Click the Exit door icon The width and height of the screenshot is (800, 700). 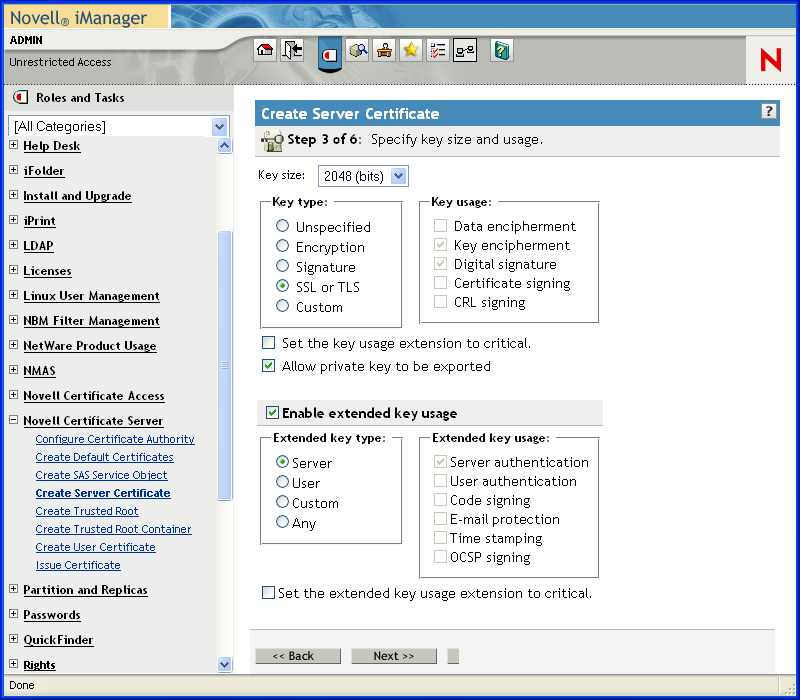pyautogui.click(x=292, y=50)
